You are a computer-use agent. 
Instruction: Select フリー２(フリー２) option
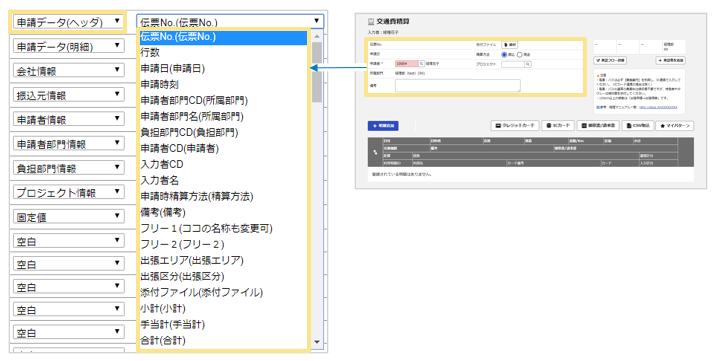tap(223, 244)
